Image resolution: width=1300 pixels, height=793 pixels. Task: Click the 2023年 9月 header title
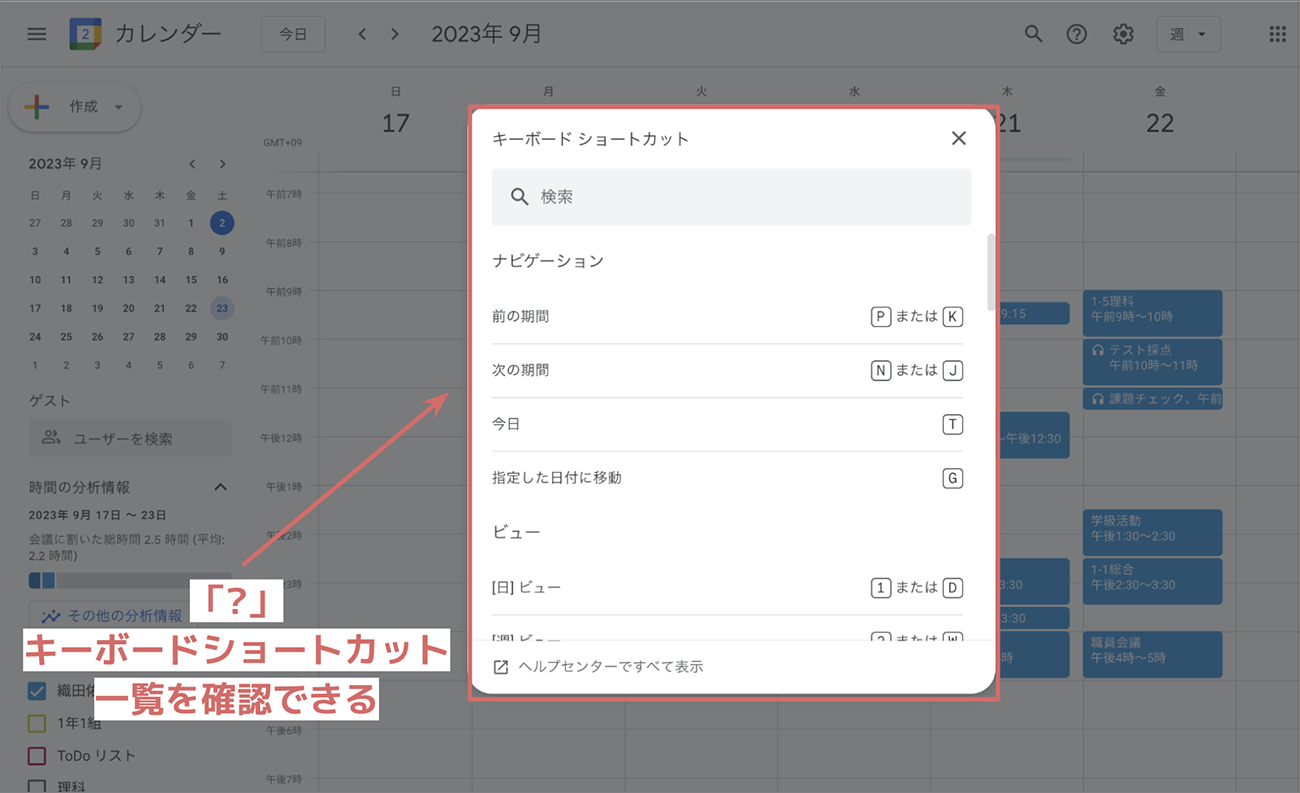click(x=487, y=34)
